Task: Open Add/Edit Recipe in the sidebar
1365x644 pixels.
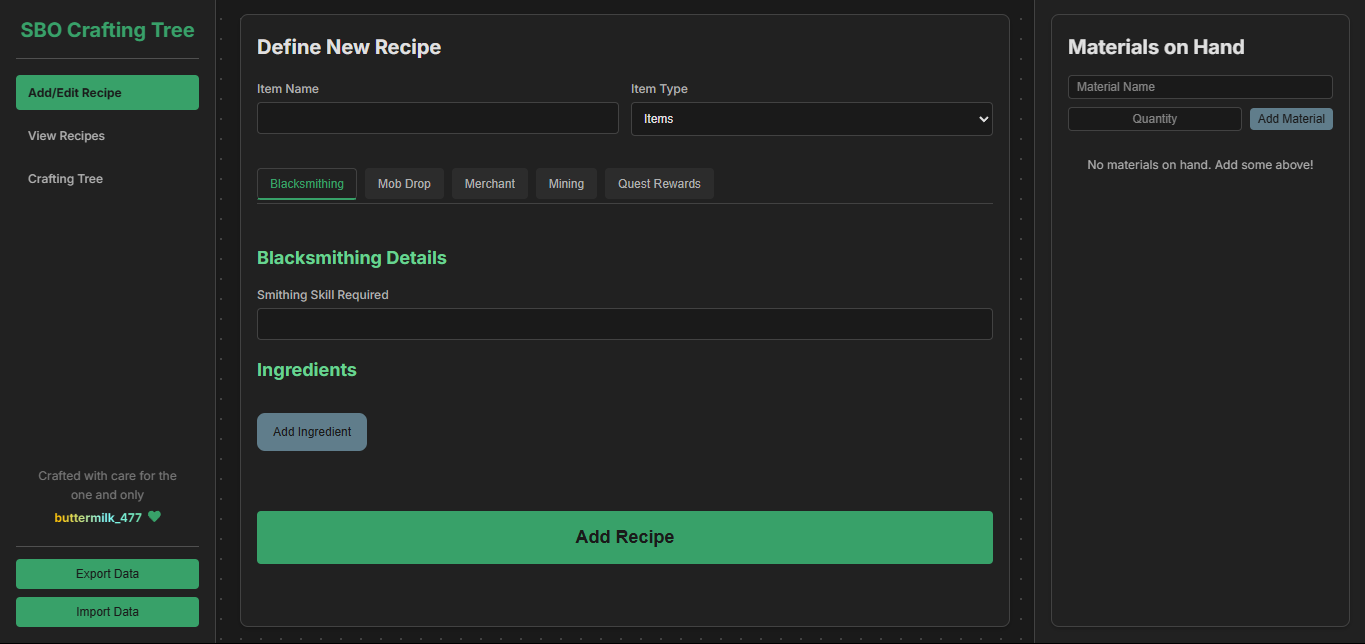Action: (107, 93)
